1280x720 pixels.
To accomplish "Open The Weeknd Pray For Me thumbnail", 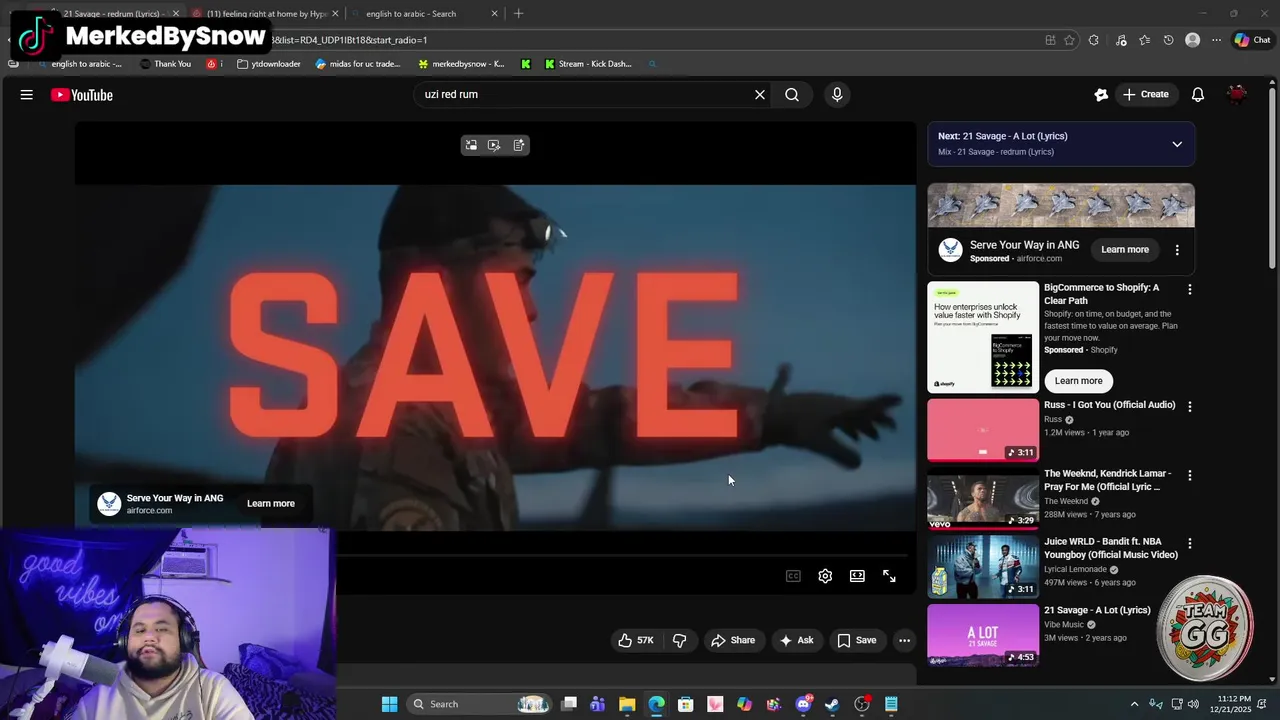I will coord(983,498).
